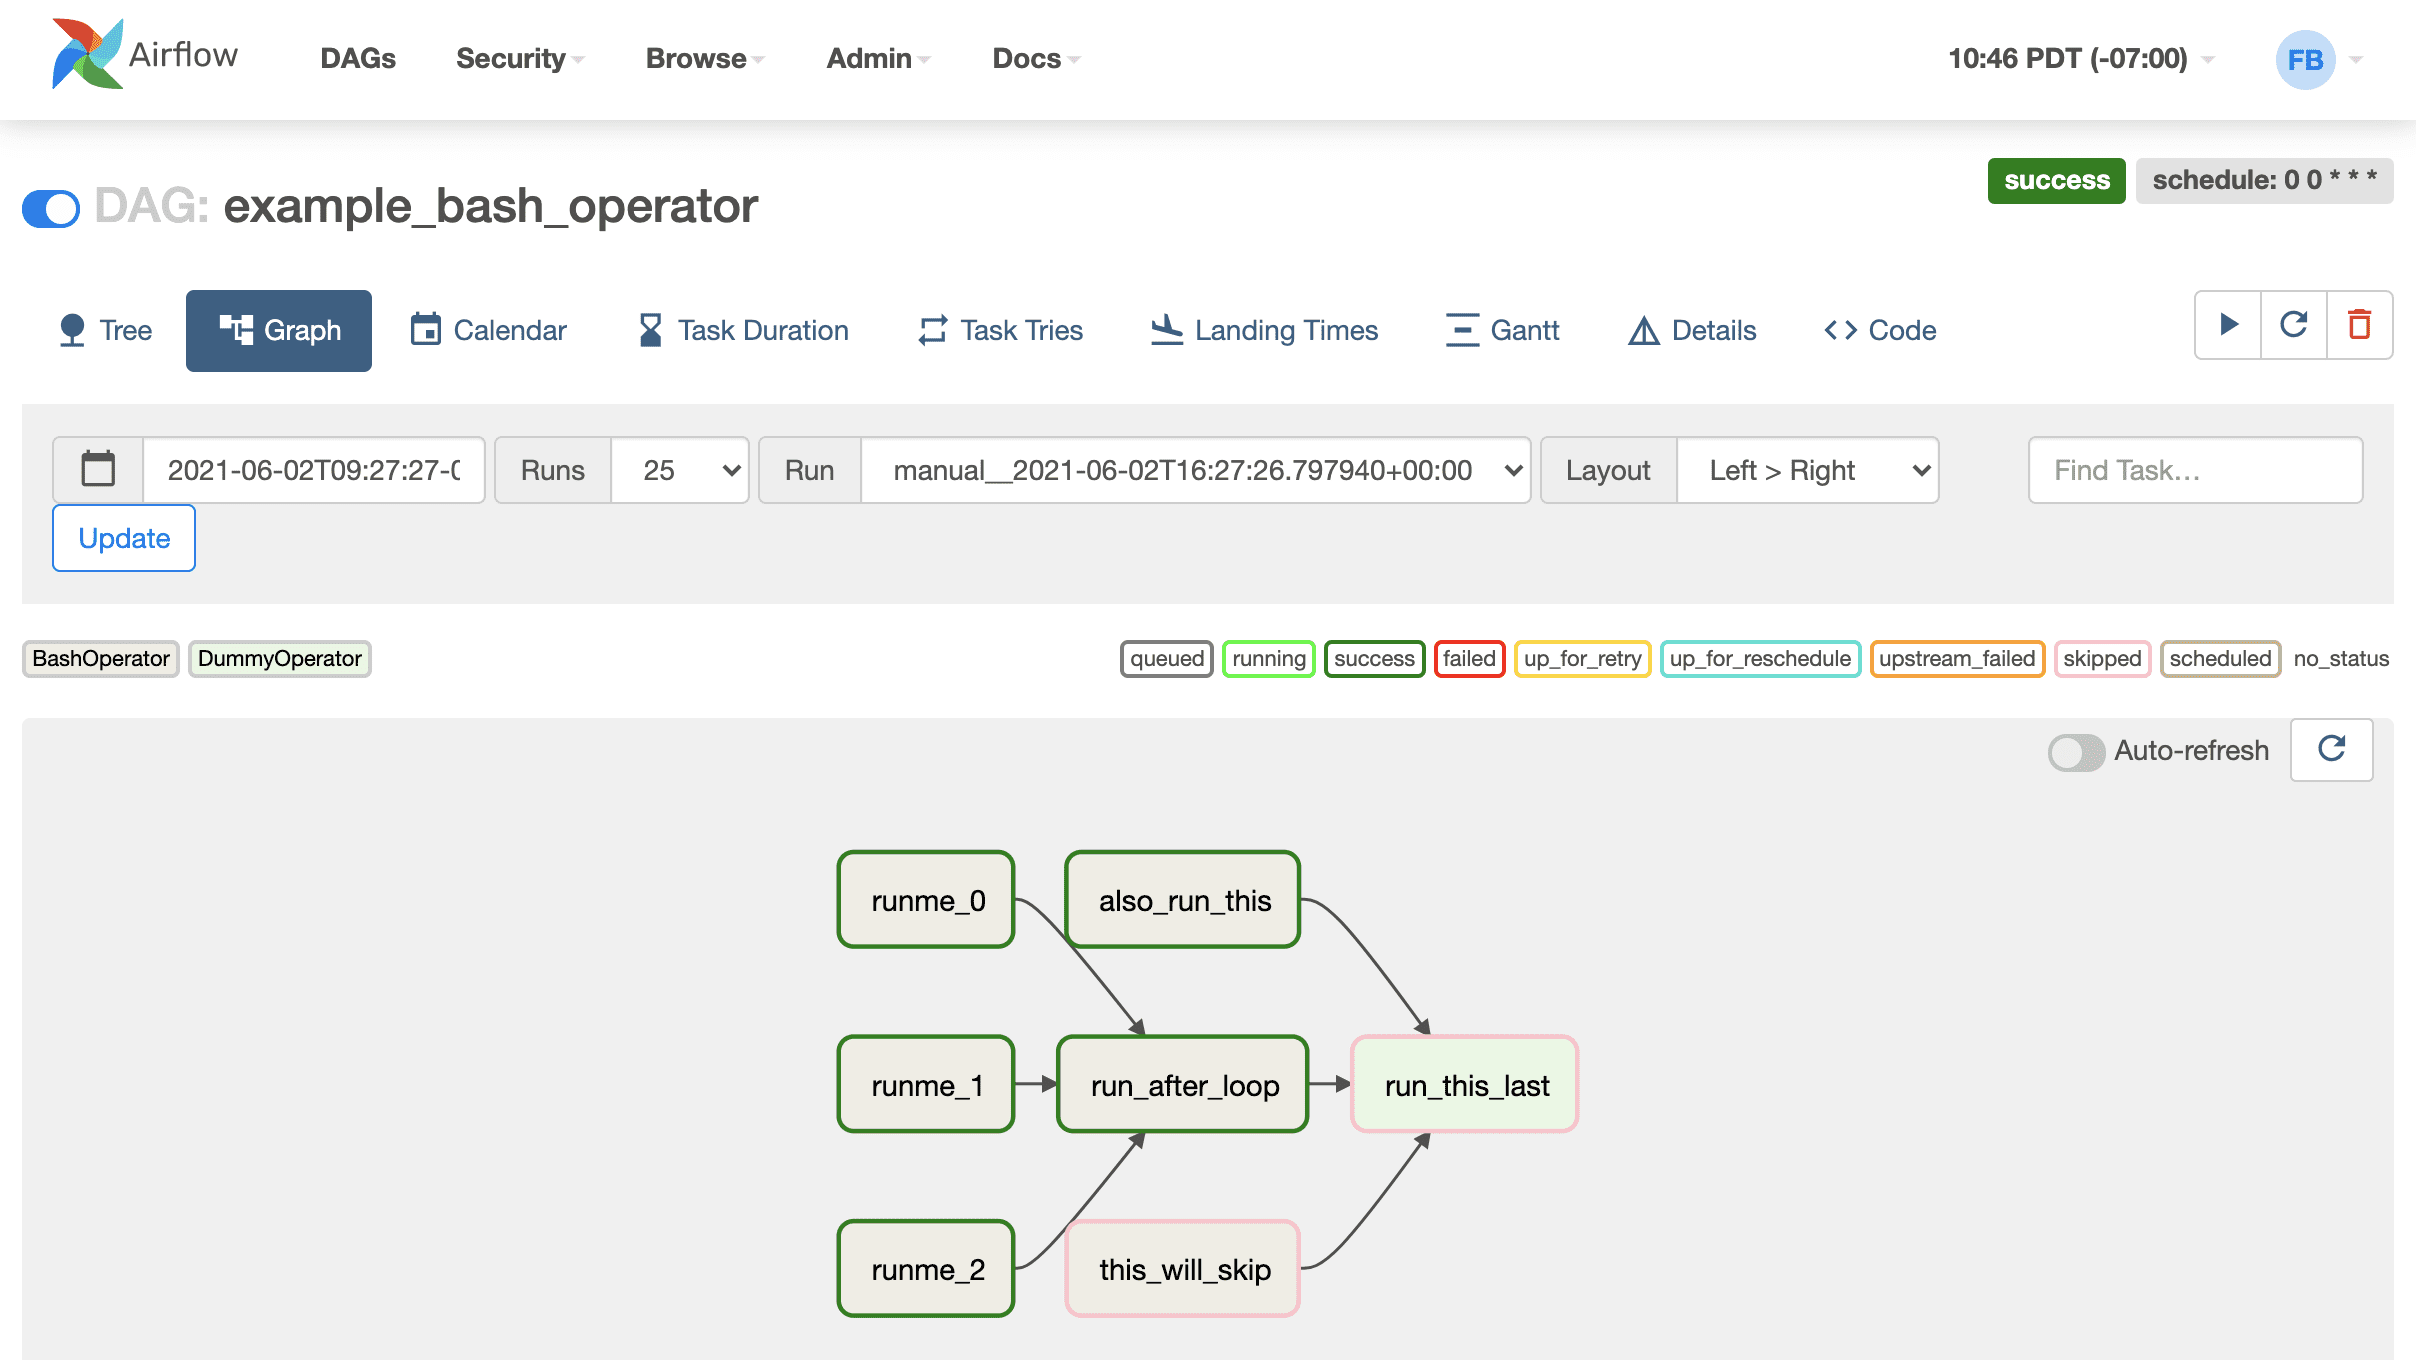The width and height of the screenshot is (2416, 1360).
Task: Enable the example_bash_operator DAG toggle
Action: [50, 206]
